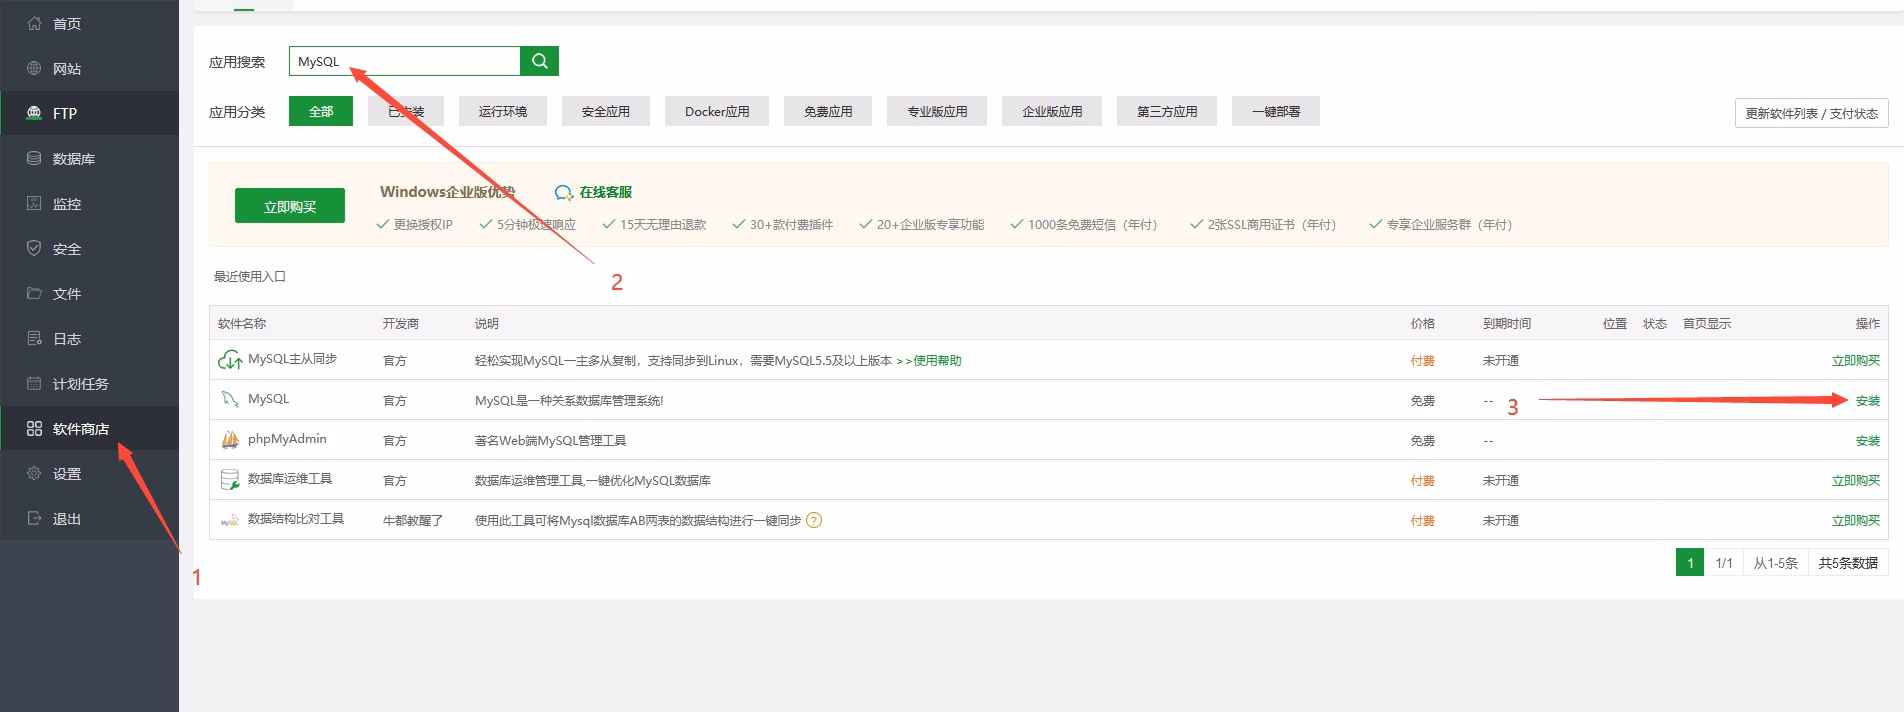
Task: Open 在线客服 online support chat icon
Action: [x=564, y=193]
